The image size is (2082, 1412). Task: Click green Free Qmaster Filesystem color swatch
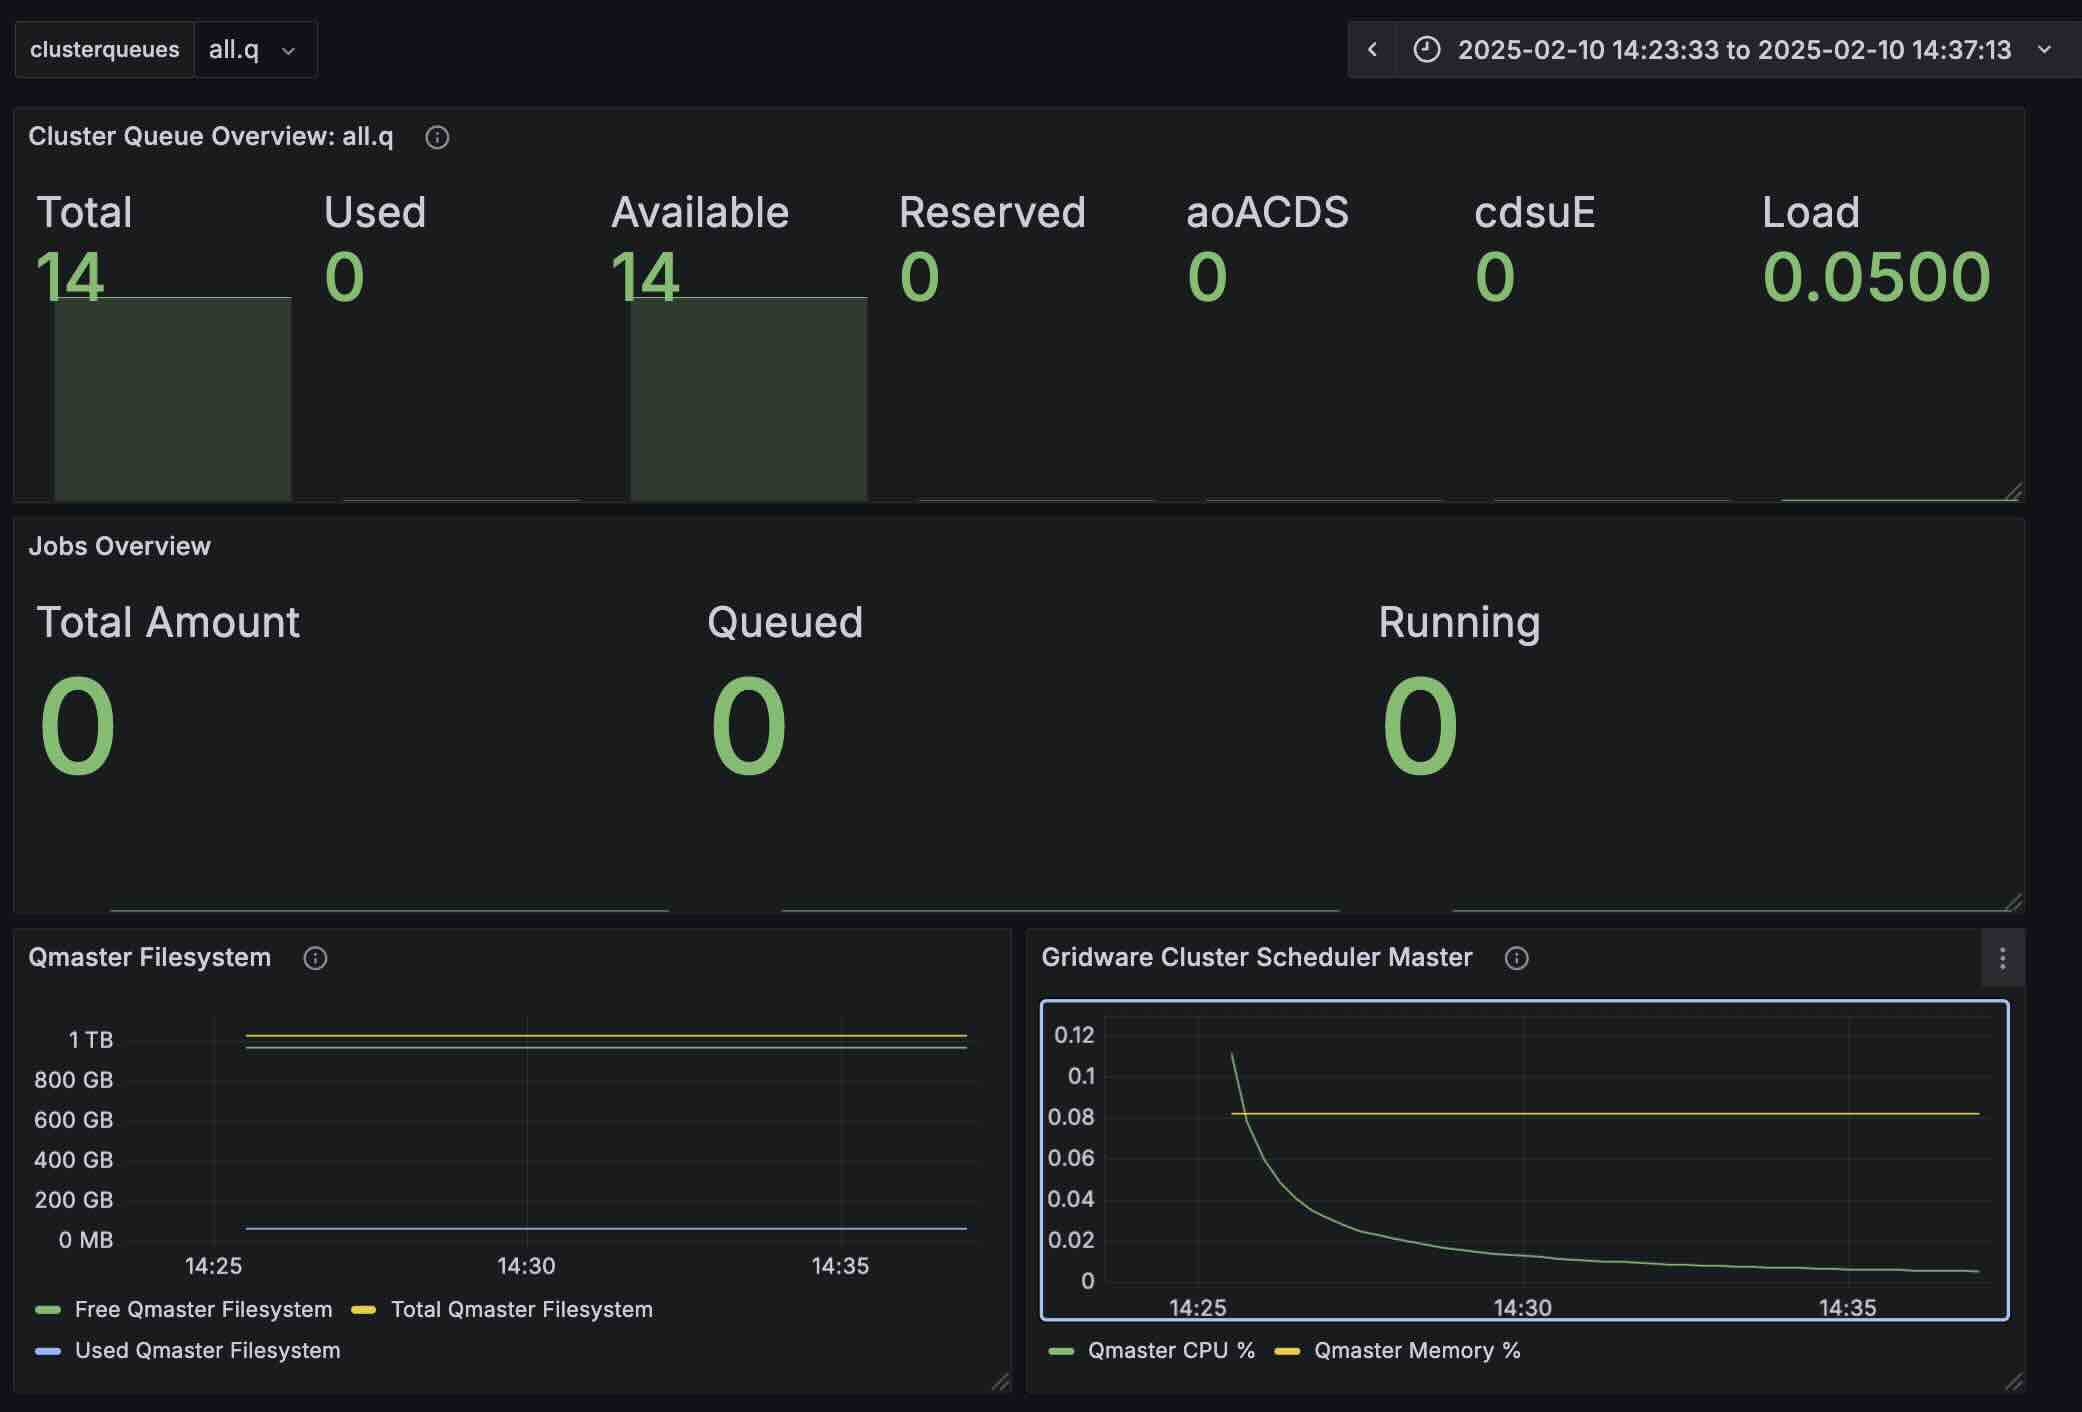(48, 1309)
